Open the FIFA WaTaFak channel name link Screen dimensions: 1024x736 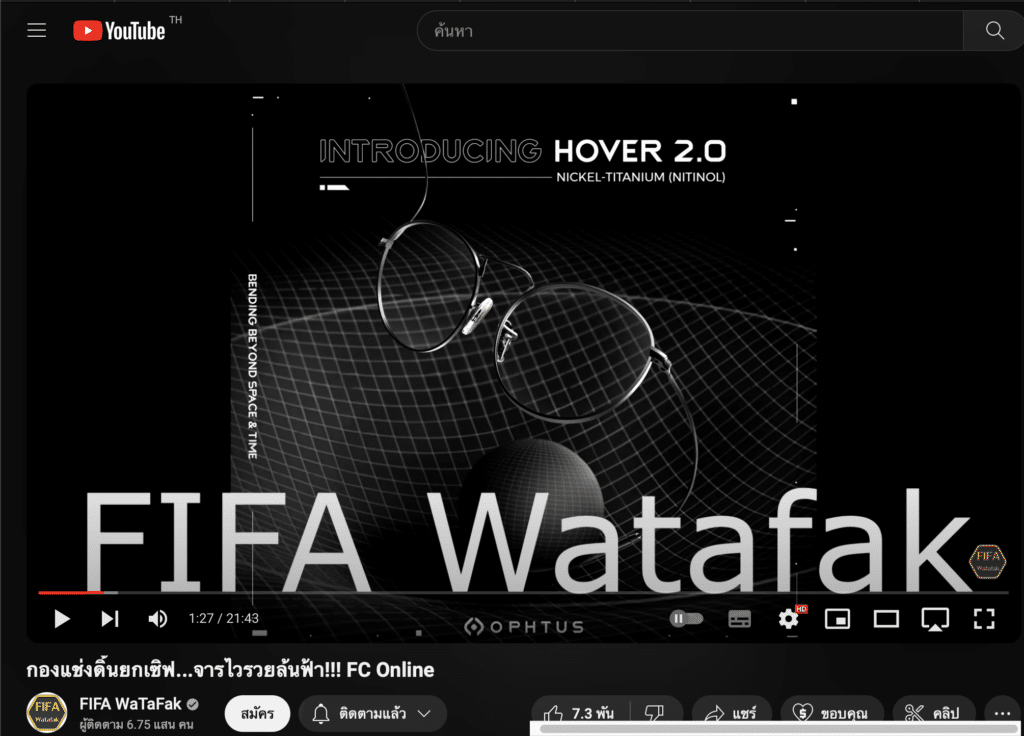[x=130, y=703]
